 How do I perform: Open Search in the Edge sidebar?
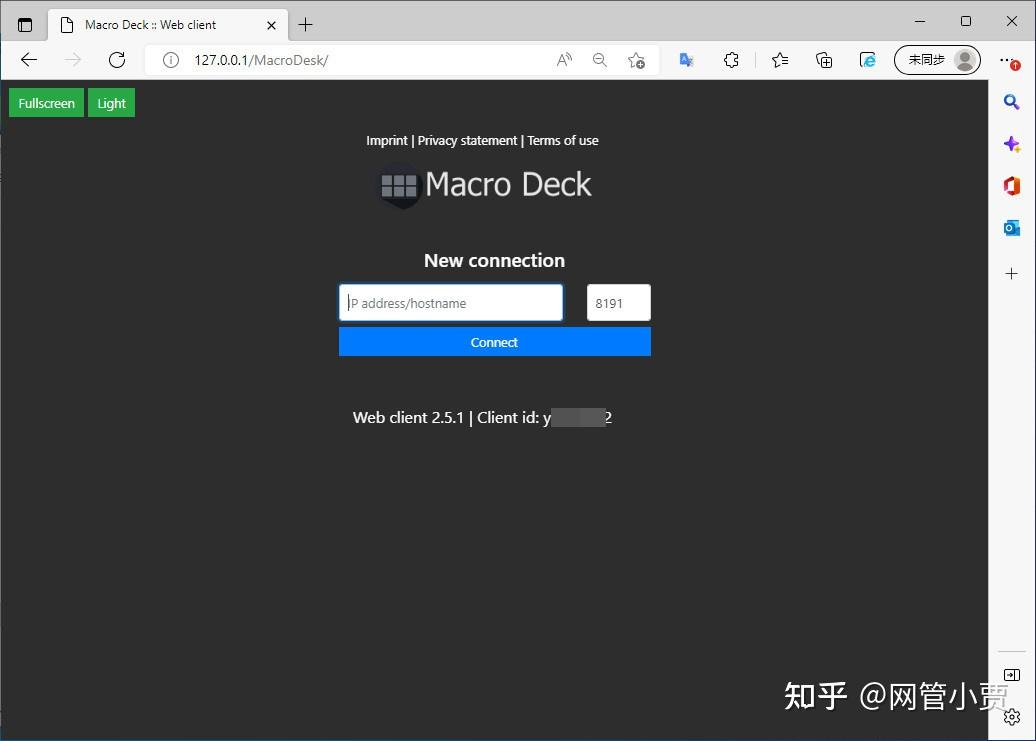click(1011, 101)
